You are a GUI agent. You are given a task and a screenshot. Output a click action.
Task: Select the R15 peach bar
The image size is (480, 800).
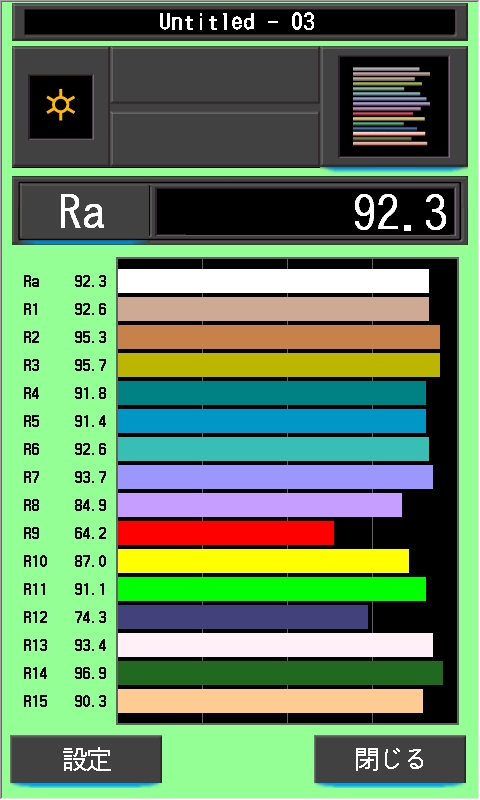pos(270,702)
